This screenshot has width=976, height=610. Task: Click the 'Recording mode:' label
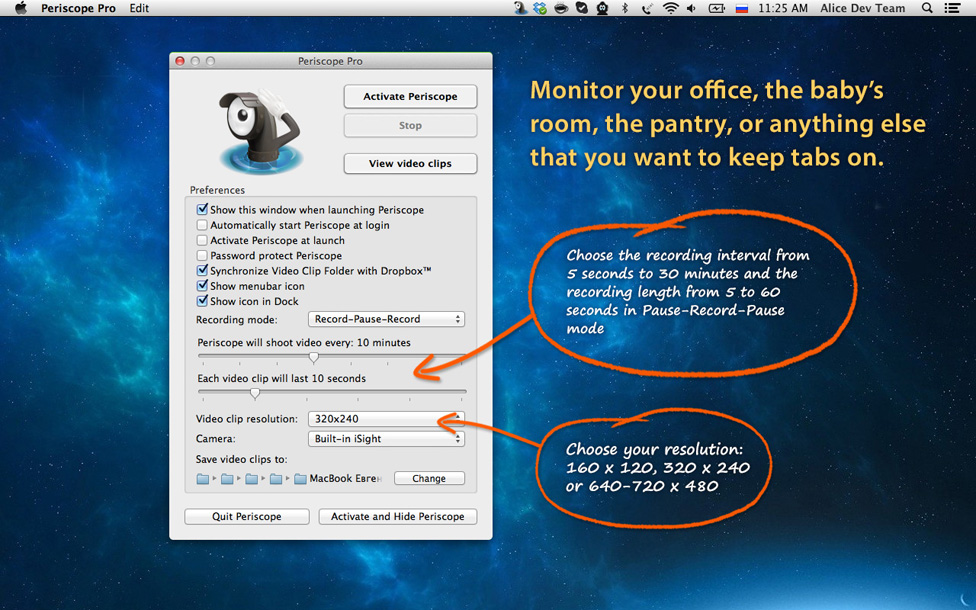click(237, 320)
